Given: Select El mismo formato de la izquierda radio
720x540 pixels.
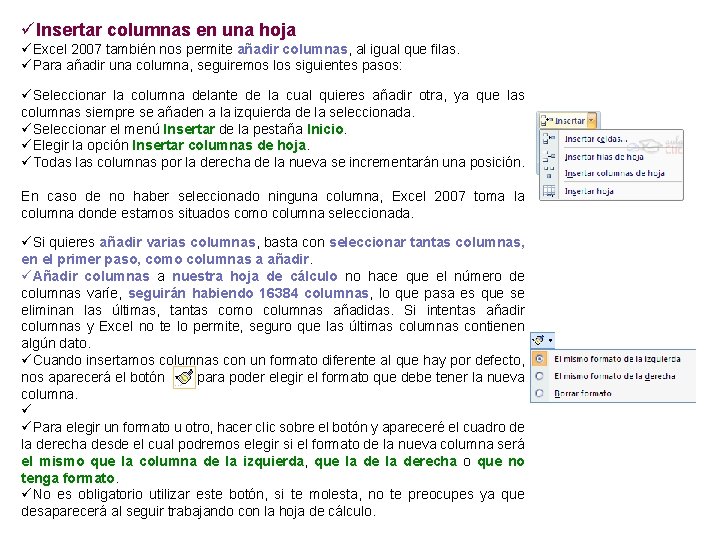Looking at the screenshot, I should click(539, 359).
